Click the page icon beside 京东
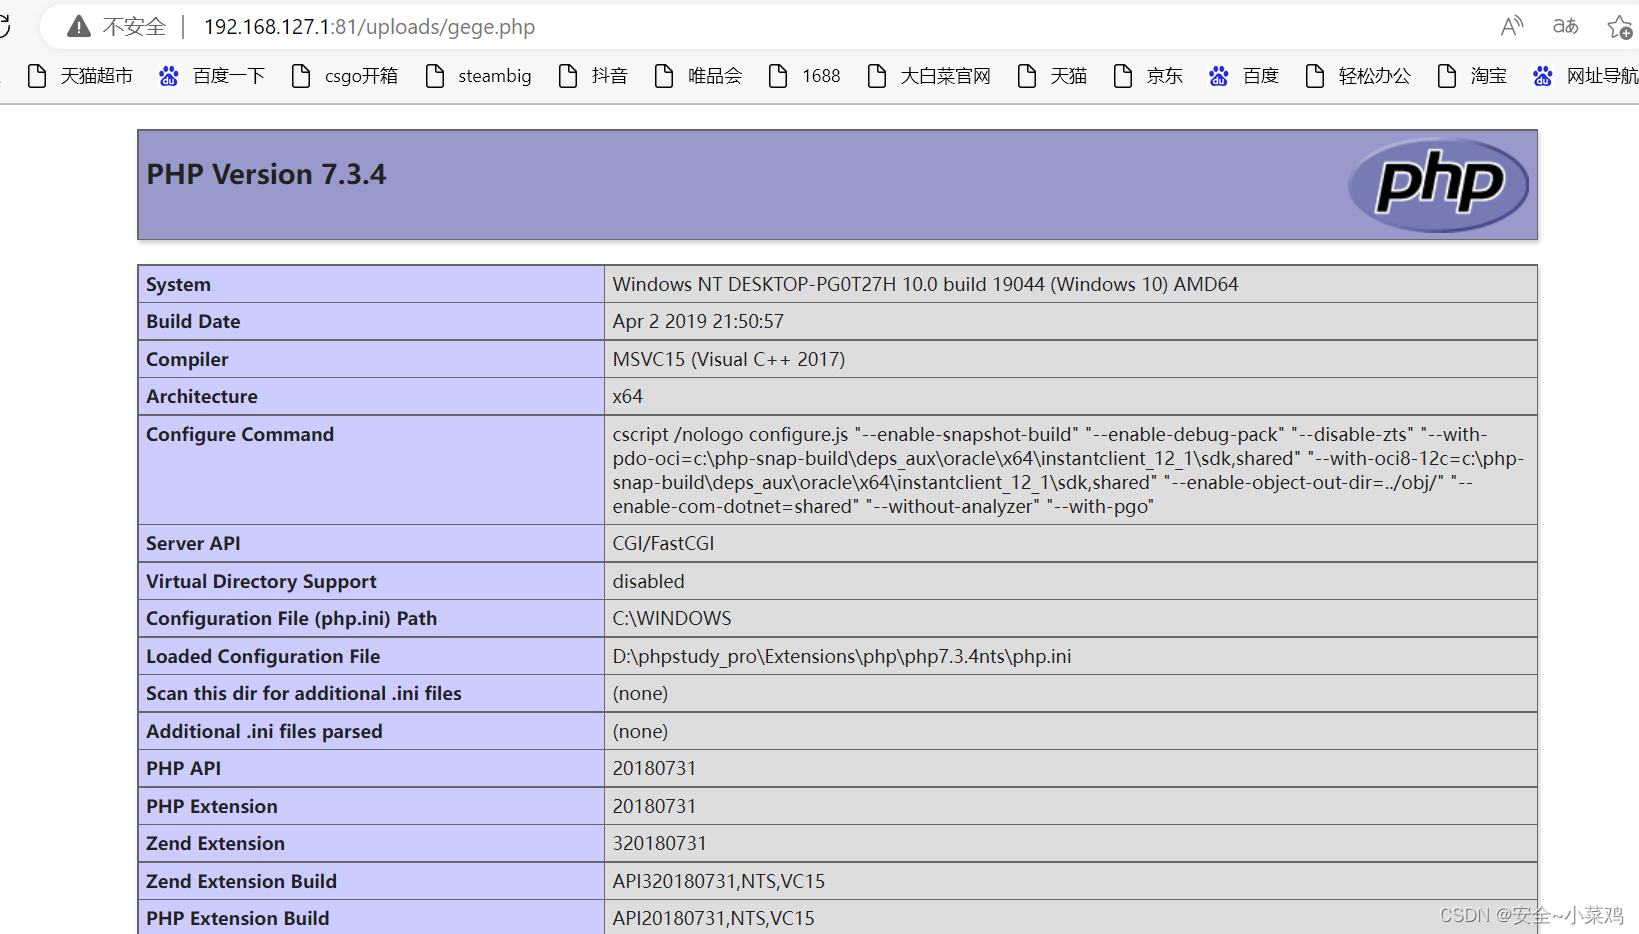The width and height of the screenshot is (1639, 934). tap(1123, 76)
